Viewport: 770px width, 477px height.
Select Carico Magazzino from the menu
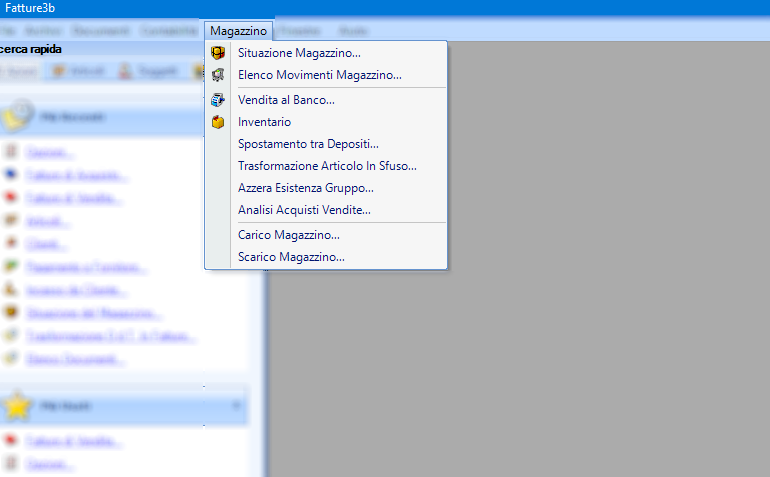[x=289, y=235]
